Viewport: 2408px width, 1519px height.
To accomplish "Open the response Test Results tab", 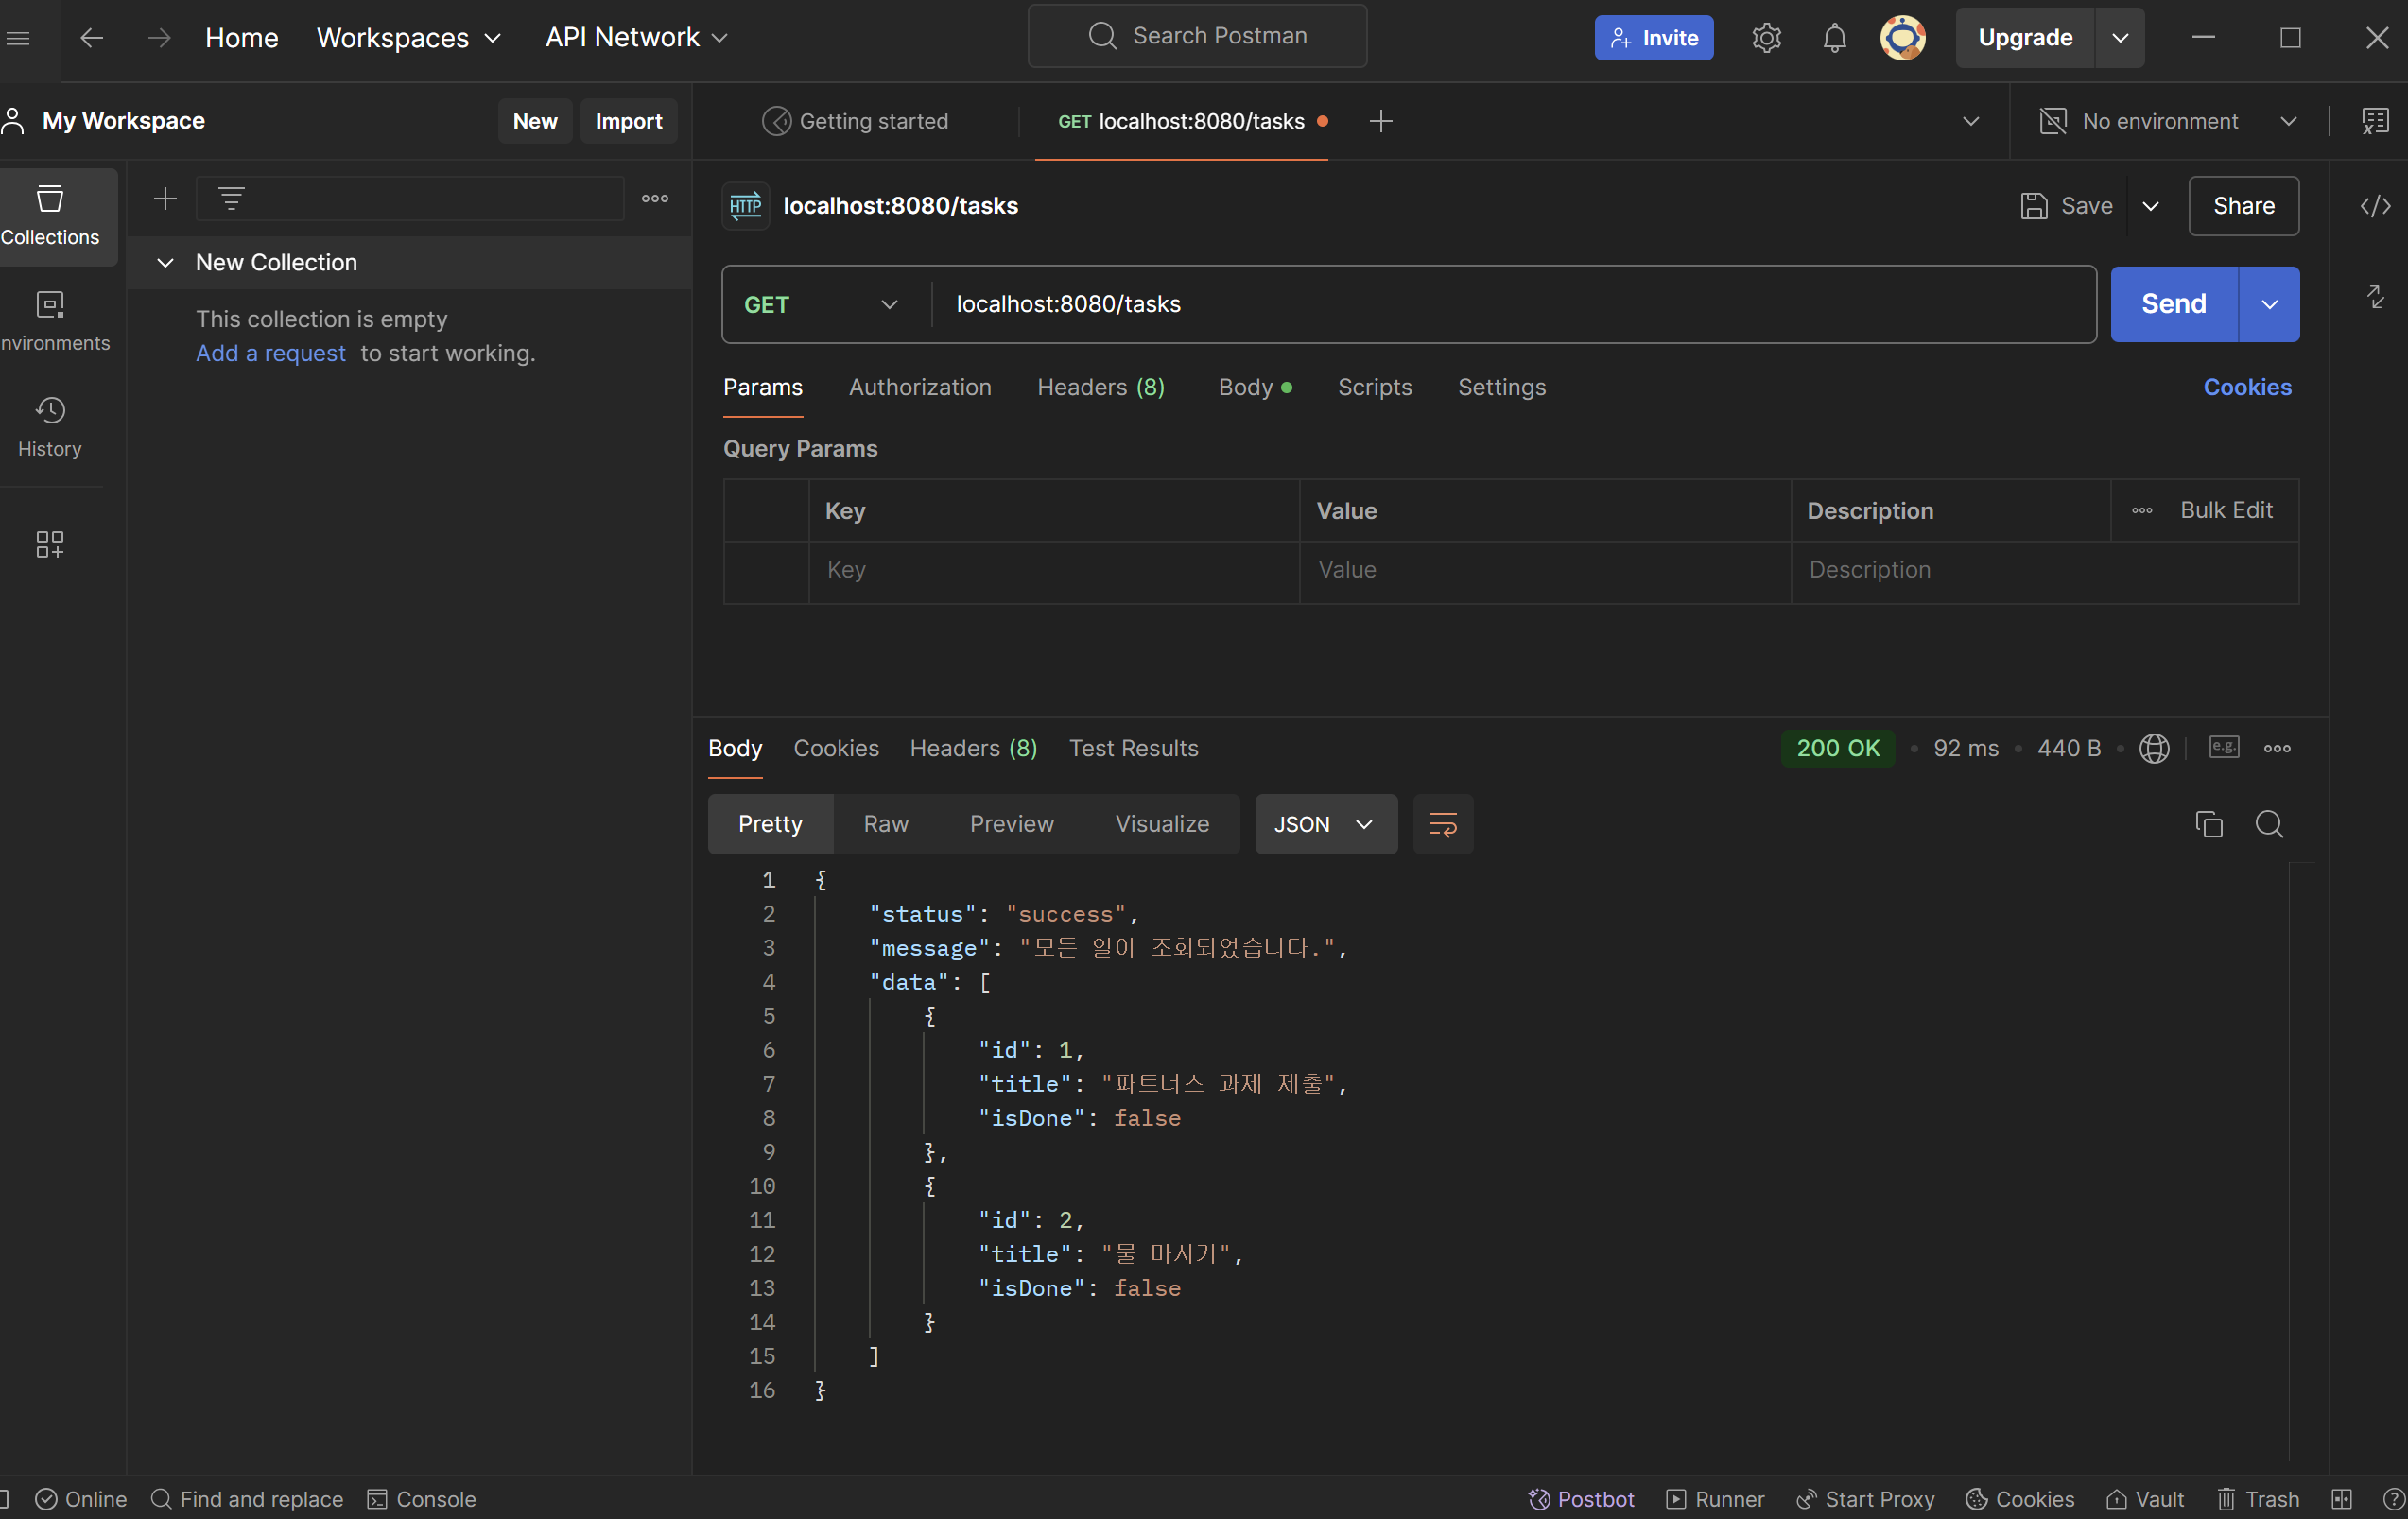I will [x=1132, y=748].
